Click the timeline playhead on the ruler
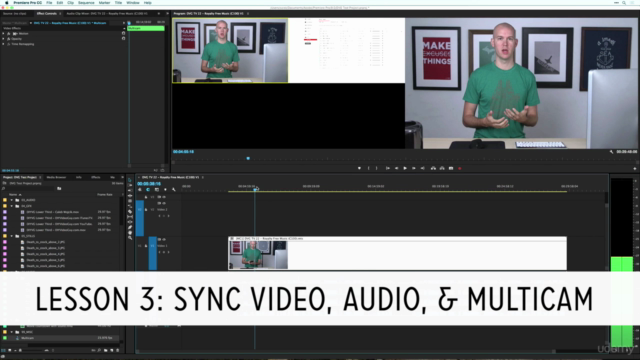 [x=256, y=189]
